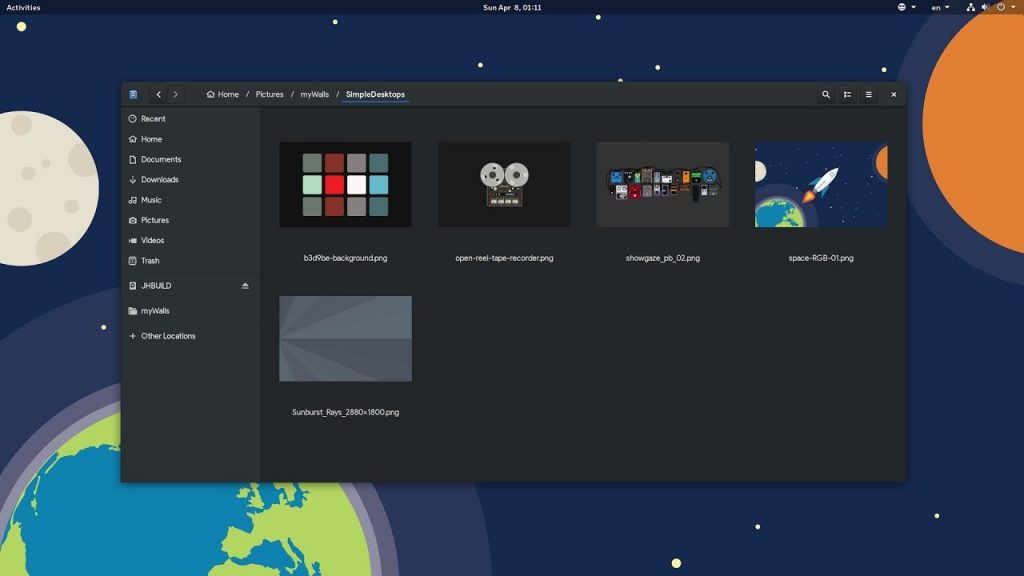Viewport: 1024px width, 576px height.
Task: Click the Files app icon in header bar
Action: click(133, 95)
